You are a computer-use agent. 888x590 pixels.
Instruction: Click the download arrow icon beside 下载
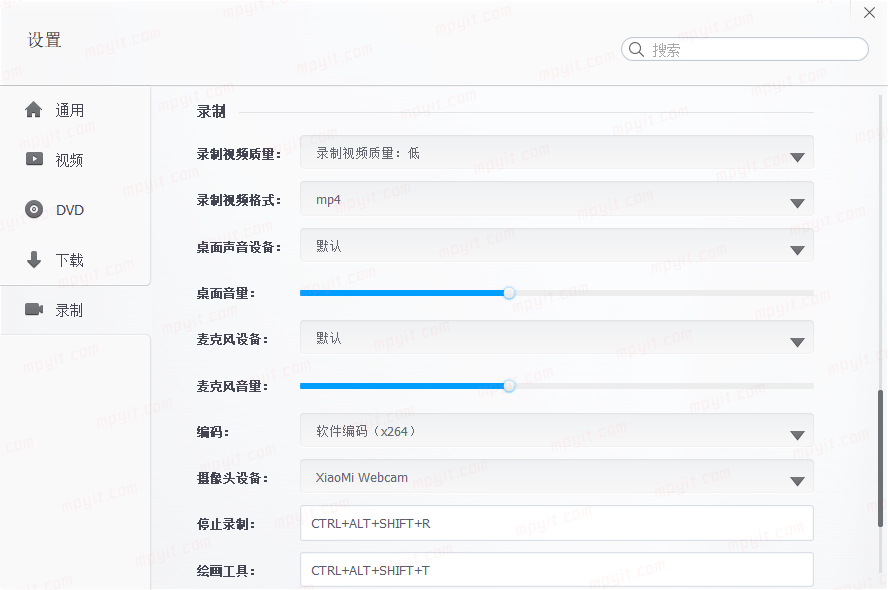point(34,259)
